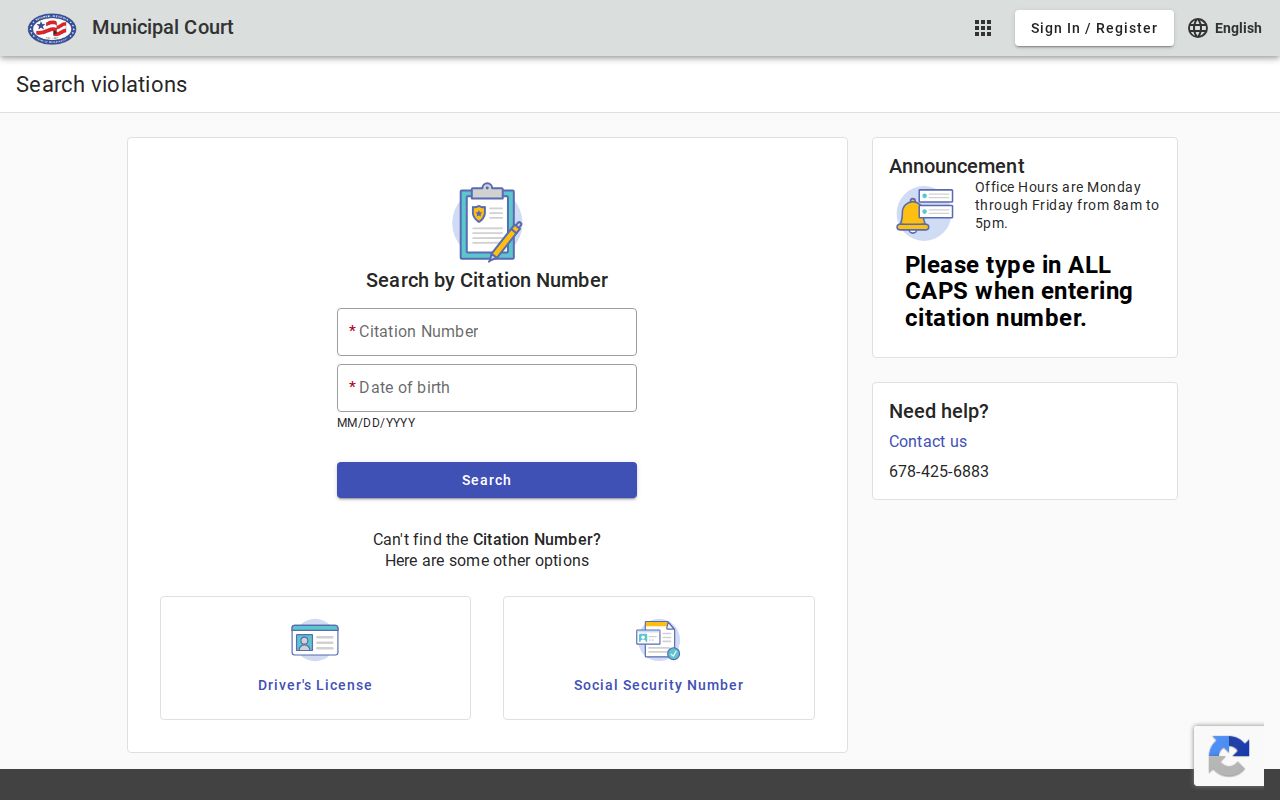Click the Need help? heading
Screen dimensions: 1280x800
click(939, 411)
